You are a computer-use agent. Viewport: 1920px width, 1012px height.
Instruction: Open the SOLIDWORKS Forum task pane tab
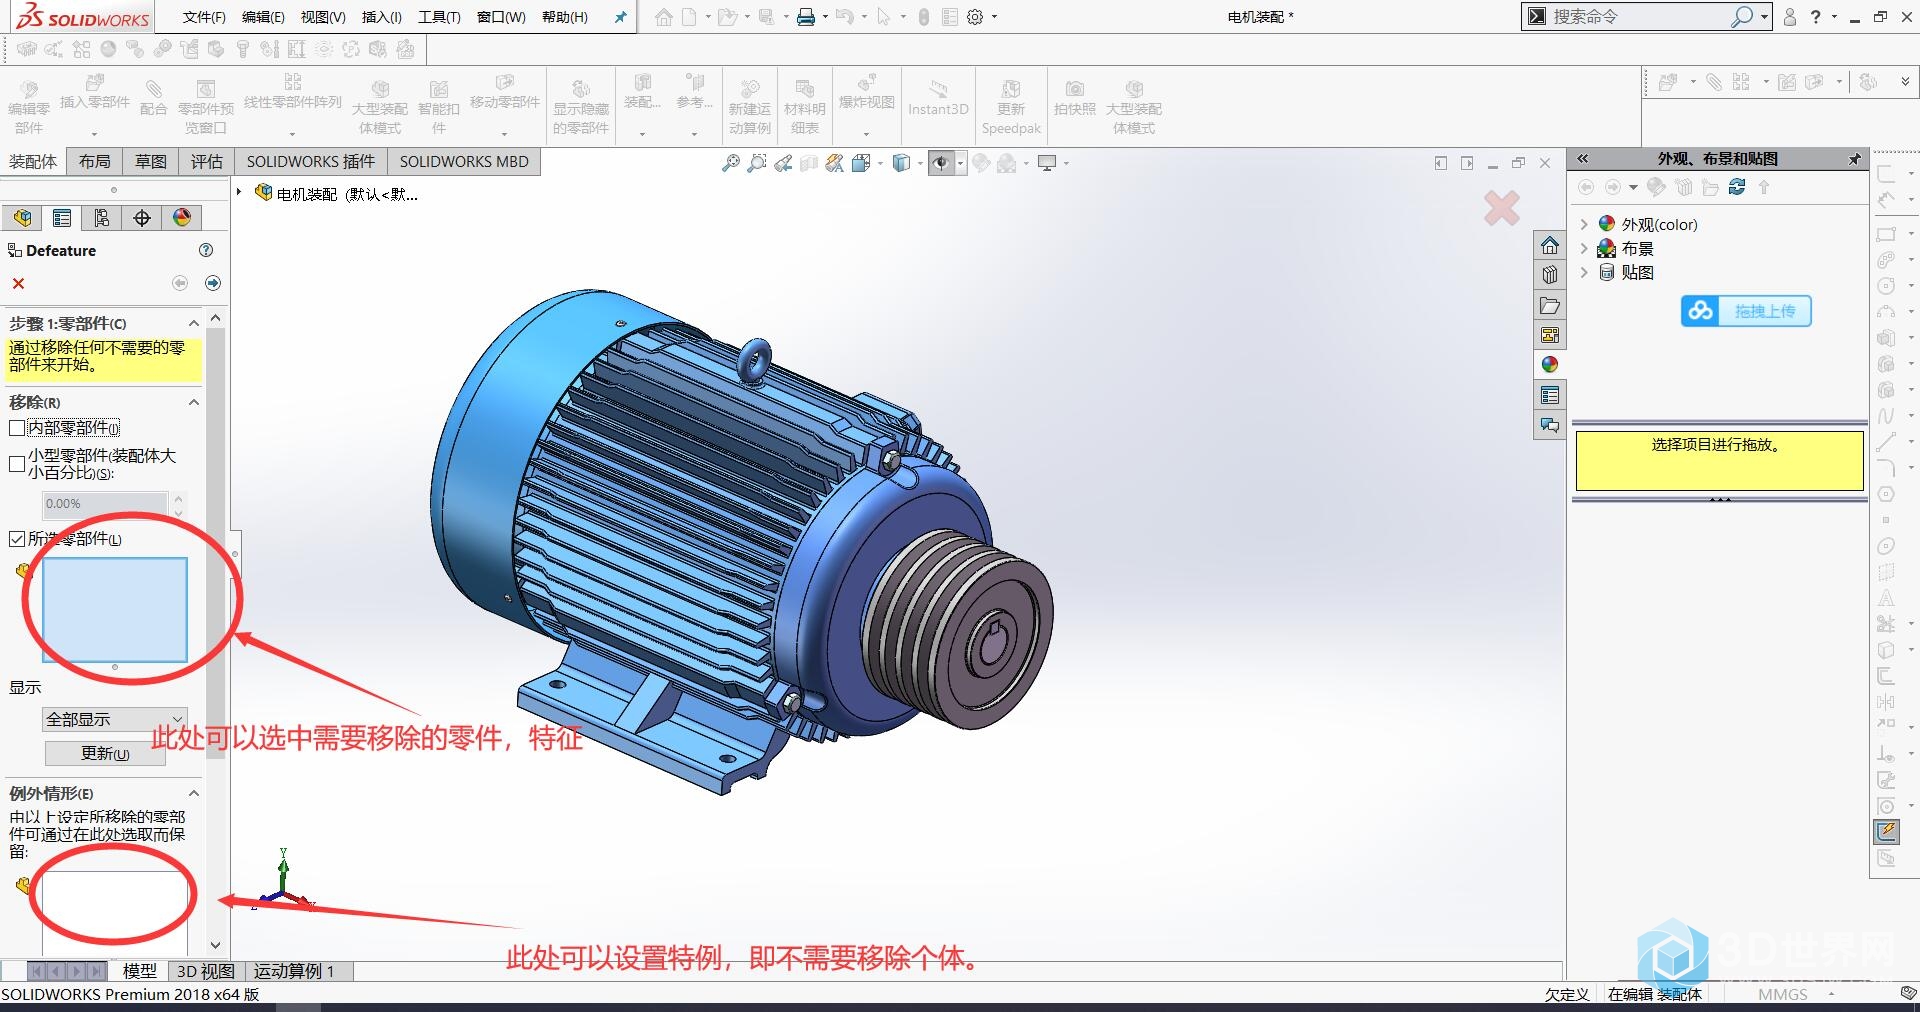pos(1549,425)
